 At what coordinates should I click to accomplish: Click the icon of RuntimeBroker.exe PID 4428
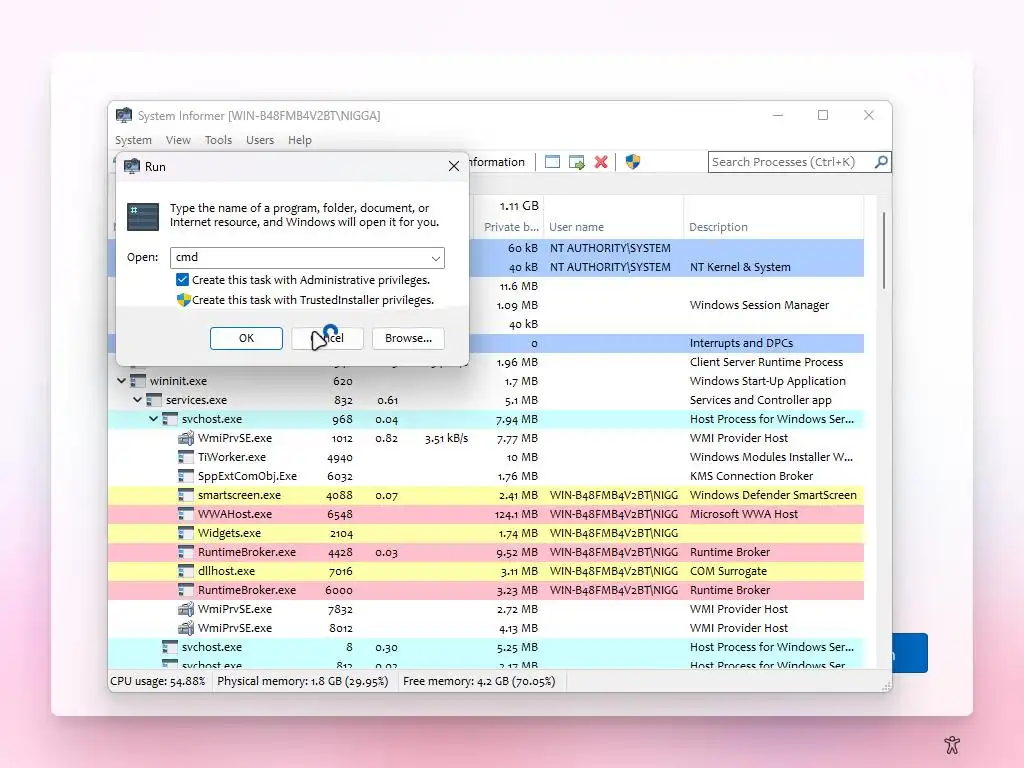(x=186, y=552)
